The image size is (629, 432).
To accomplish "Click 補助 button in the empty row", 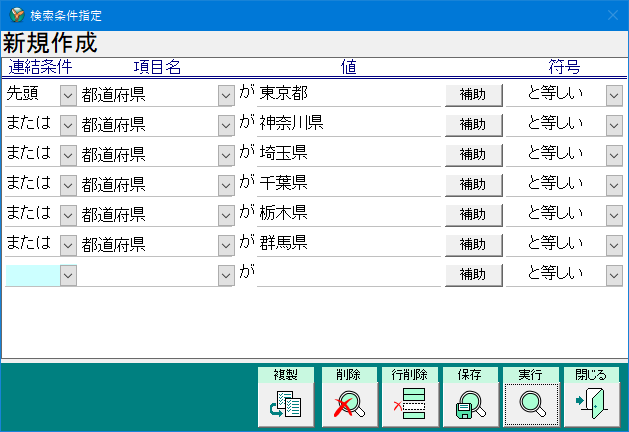I will [x=473, y=275].
